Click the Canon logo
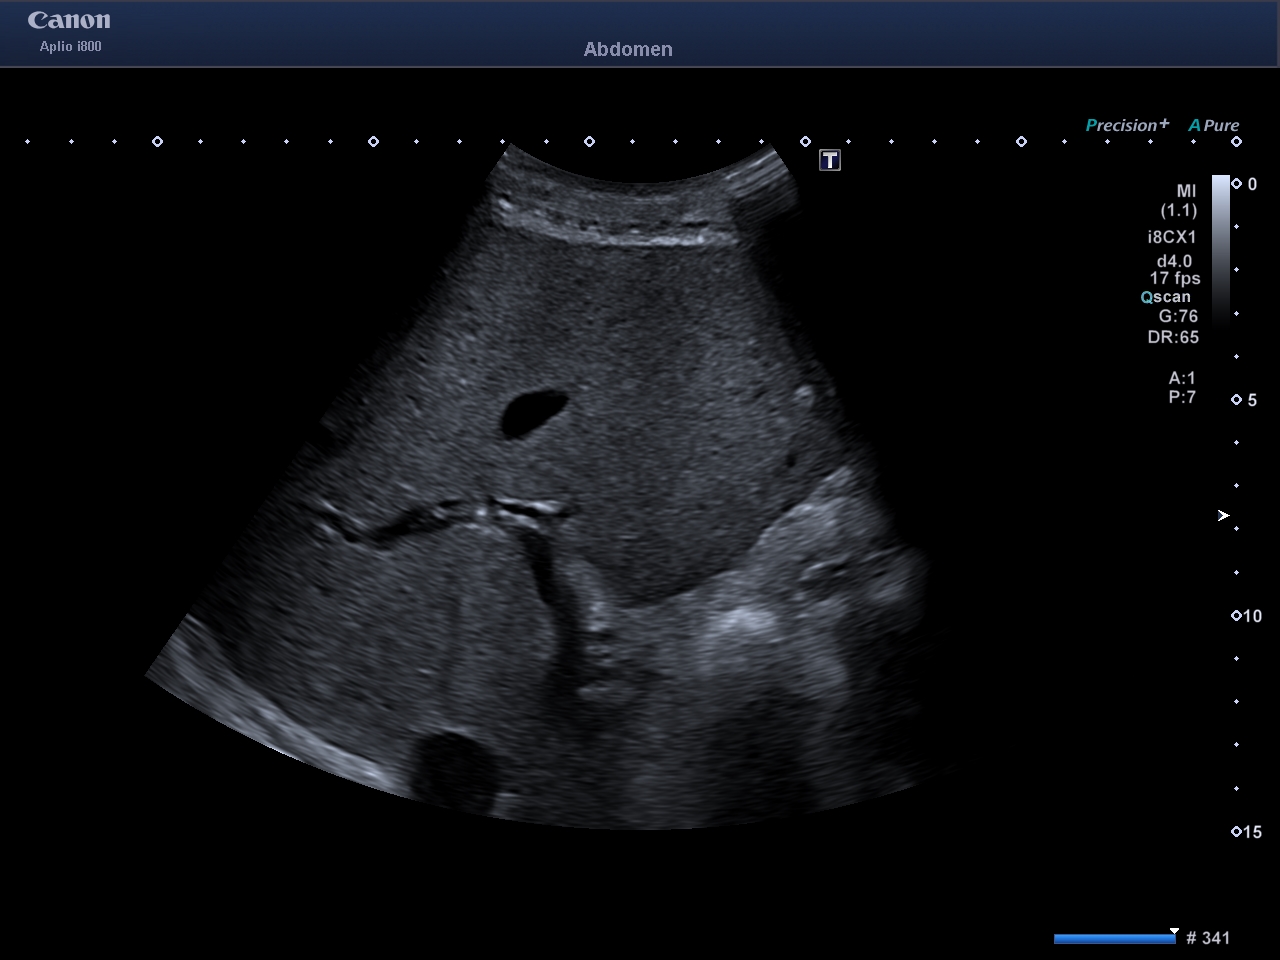The height and width of the screenshot is (960, 1280). tap(69, 21)
